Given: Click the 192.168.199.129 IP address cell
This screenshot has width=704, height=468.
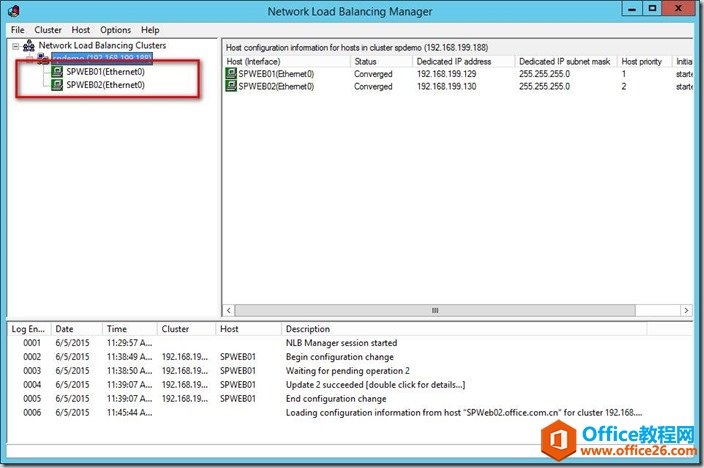Looking at the screenshot, I should point(447,74).
